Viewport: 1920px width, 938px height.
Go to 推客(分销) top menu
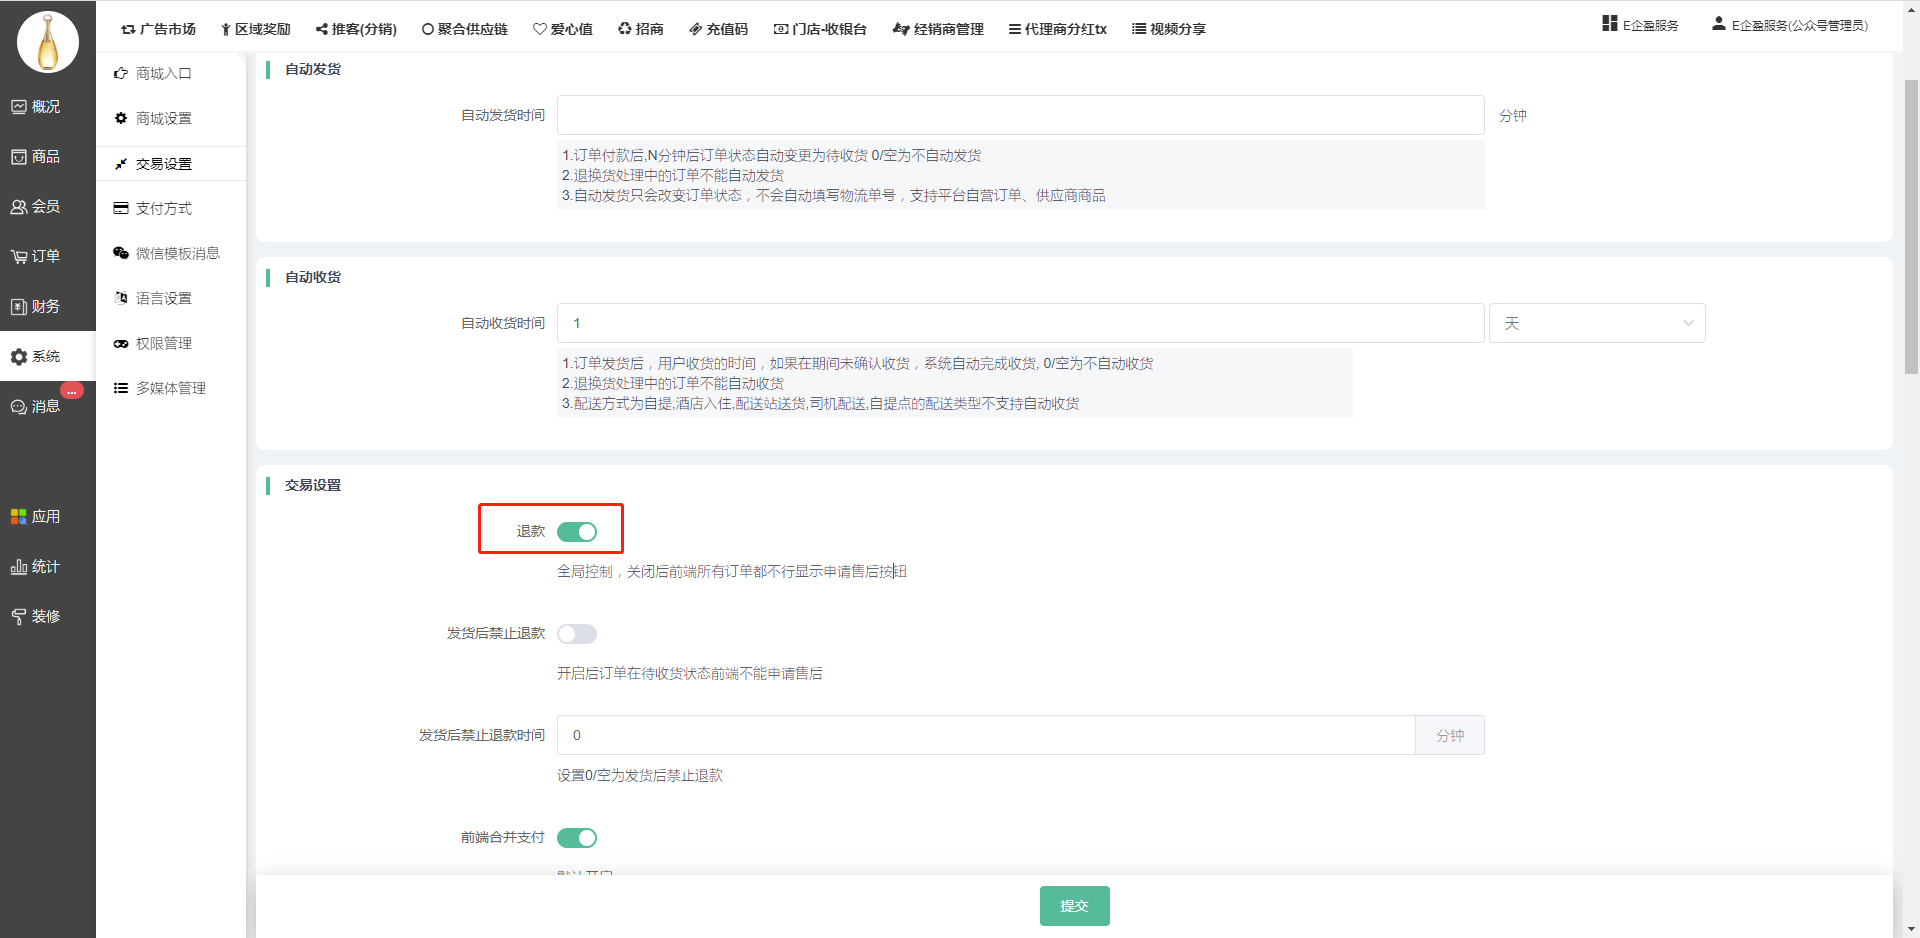point(356,29)
